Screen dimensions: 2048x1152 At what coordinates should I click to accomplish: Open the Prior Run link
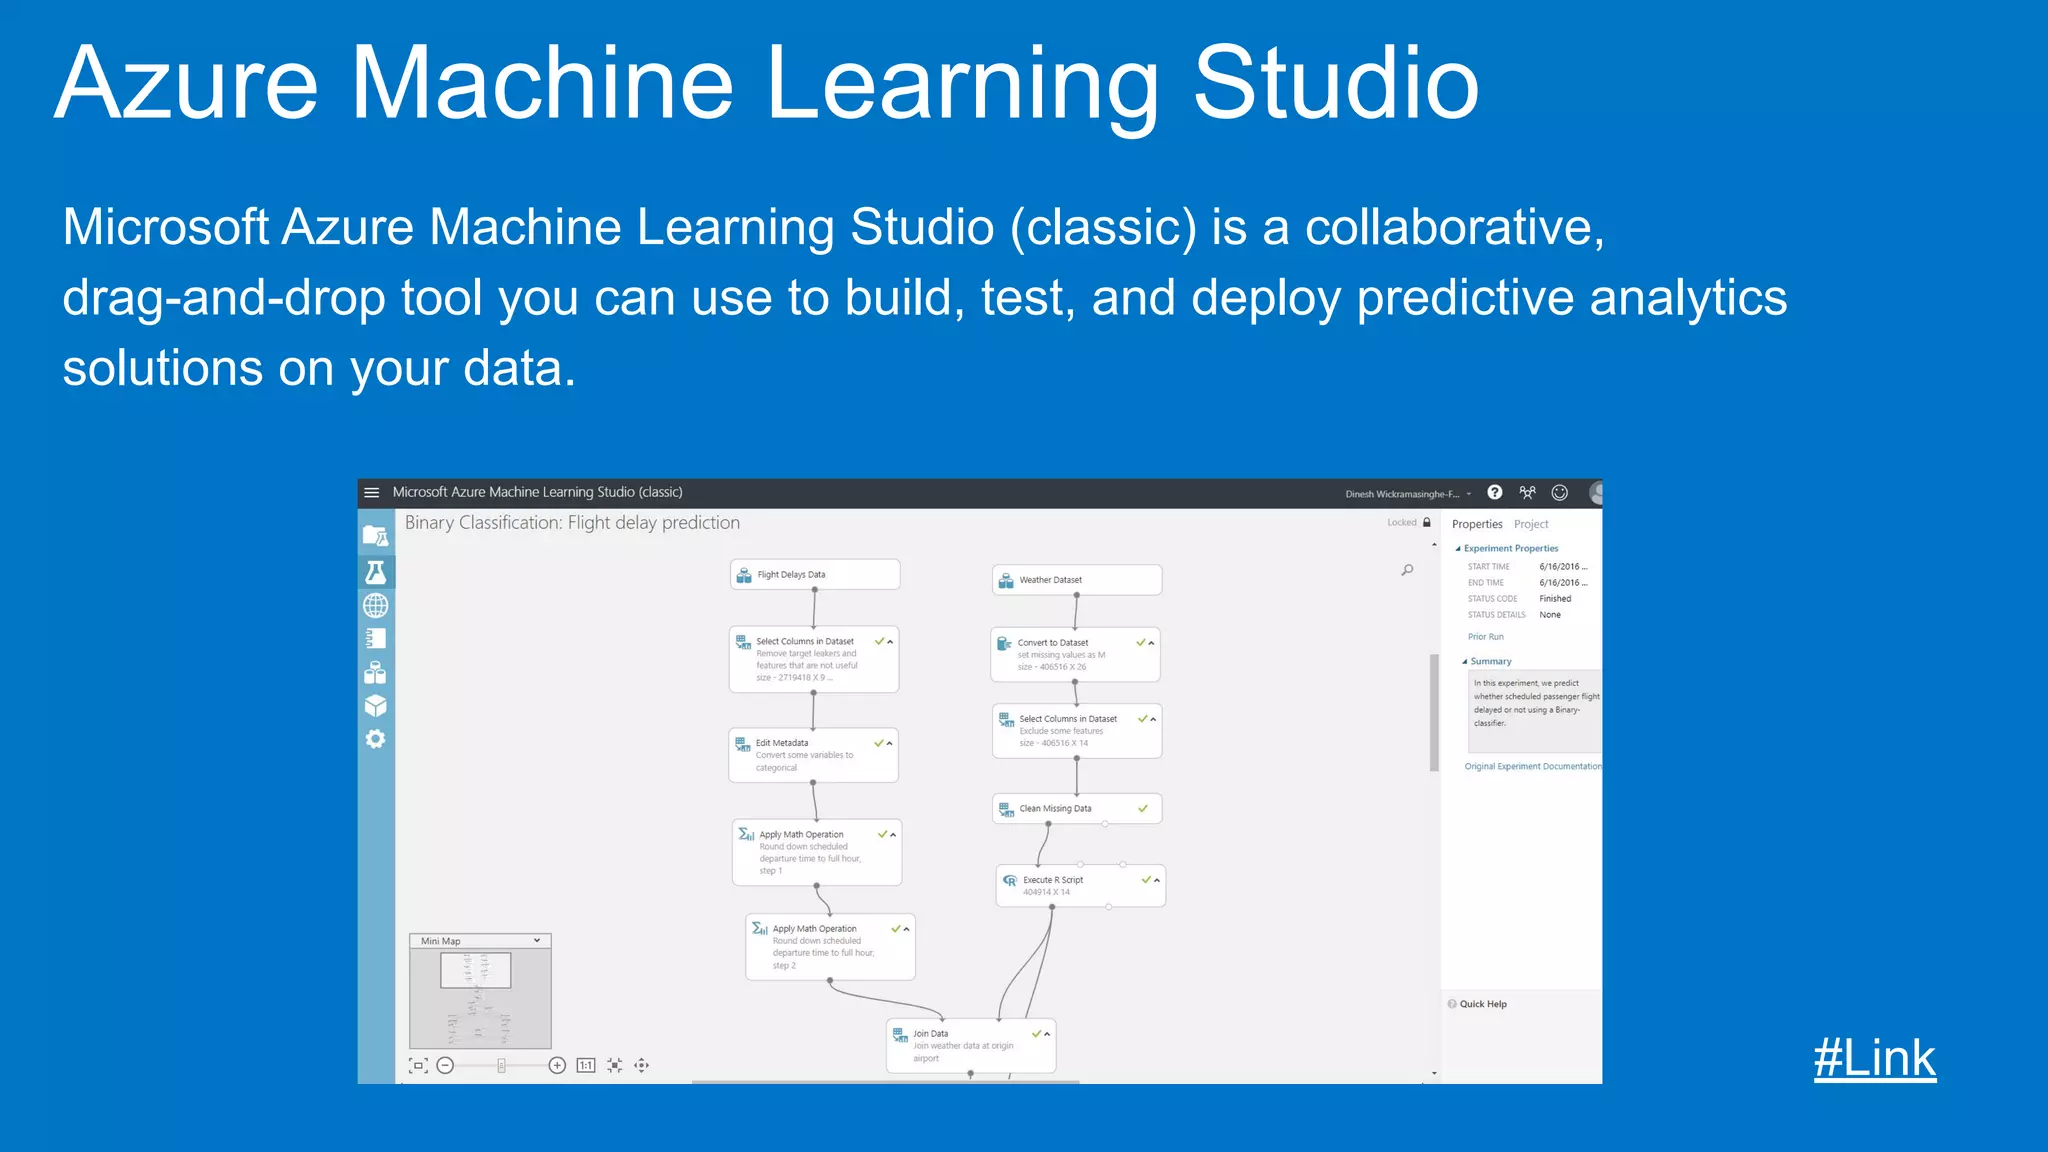pos(1485,636)
